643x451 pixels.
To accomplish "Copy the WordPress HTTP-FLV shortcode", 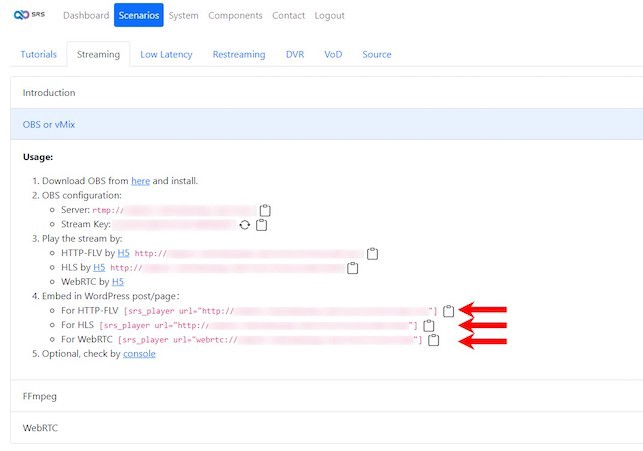I will (449, 311).
